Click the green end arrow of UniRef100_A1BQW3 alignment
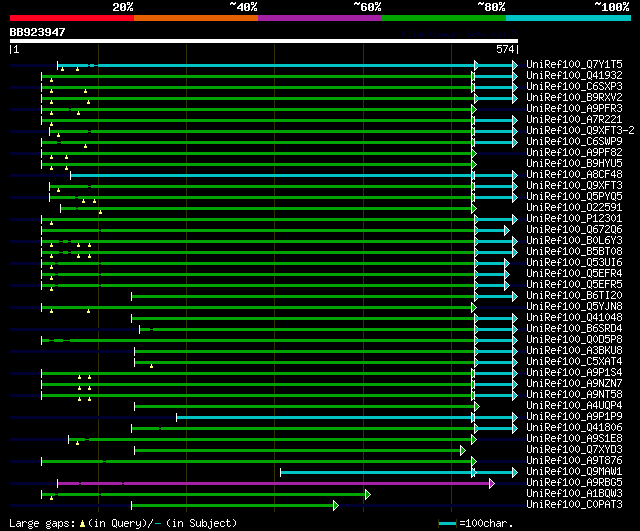Image resolution: width=640 pixels, height=531 pixels. [x=368, y=495]
